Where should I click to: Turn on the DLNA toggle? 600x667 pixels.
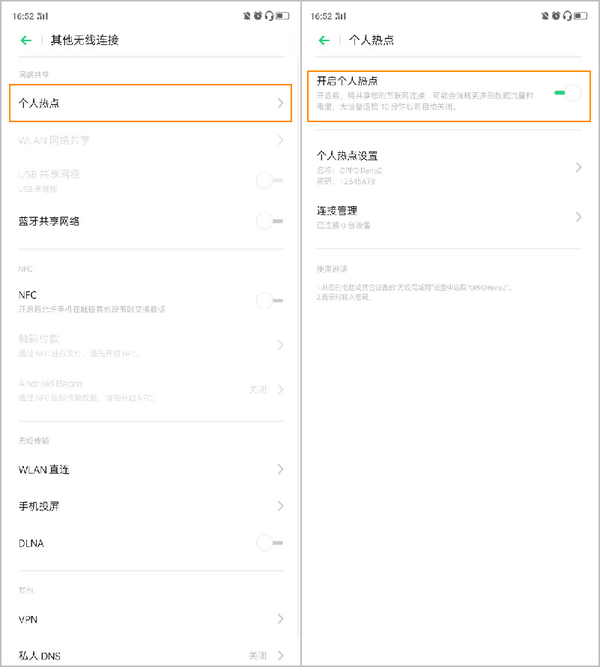point(265,543)
